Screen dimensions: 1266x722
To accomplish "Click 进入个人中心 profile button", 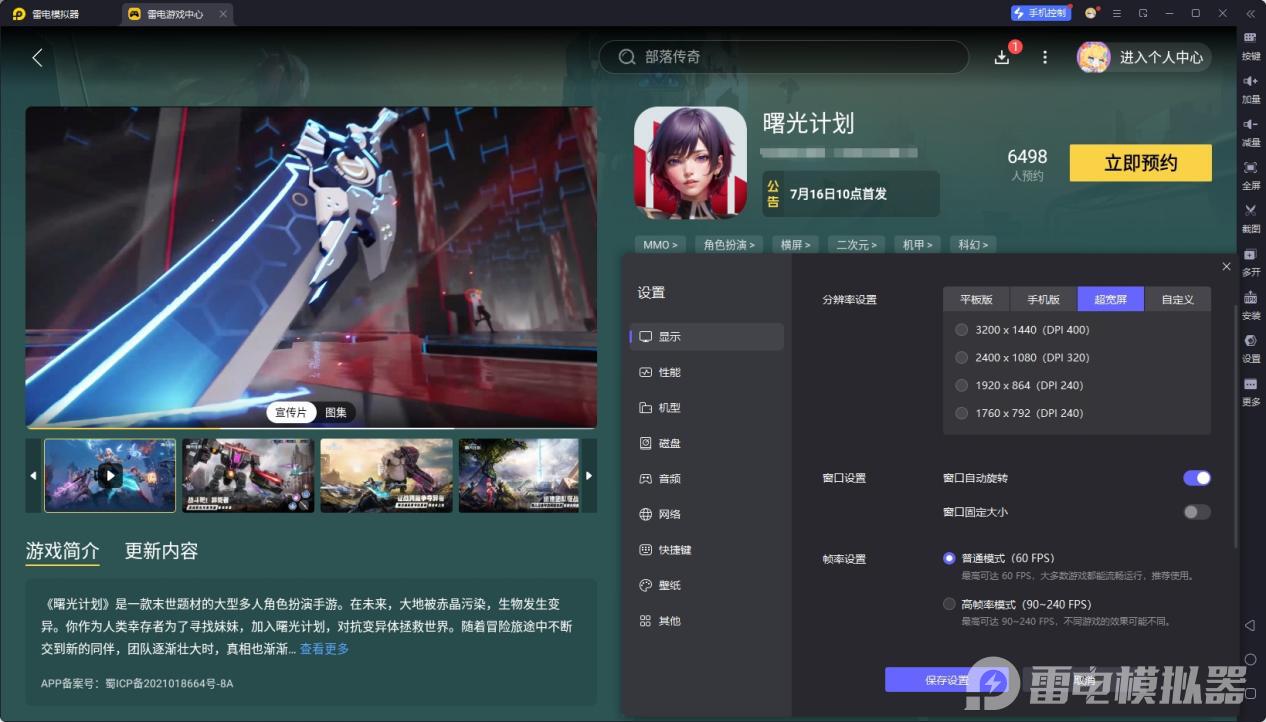I will point(1144,57).
